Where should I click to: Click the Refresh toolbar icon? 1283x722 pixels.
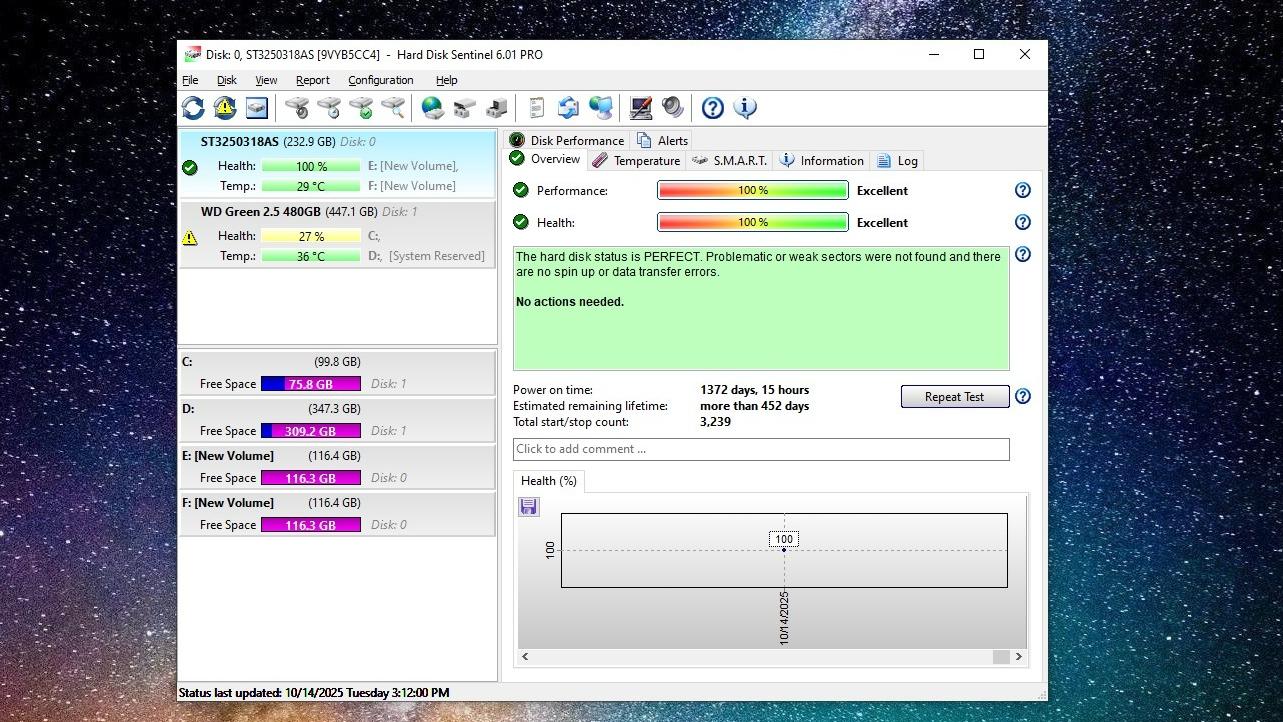(193, 108)
